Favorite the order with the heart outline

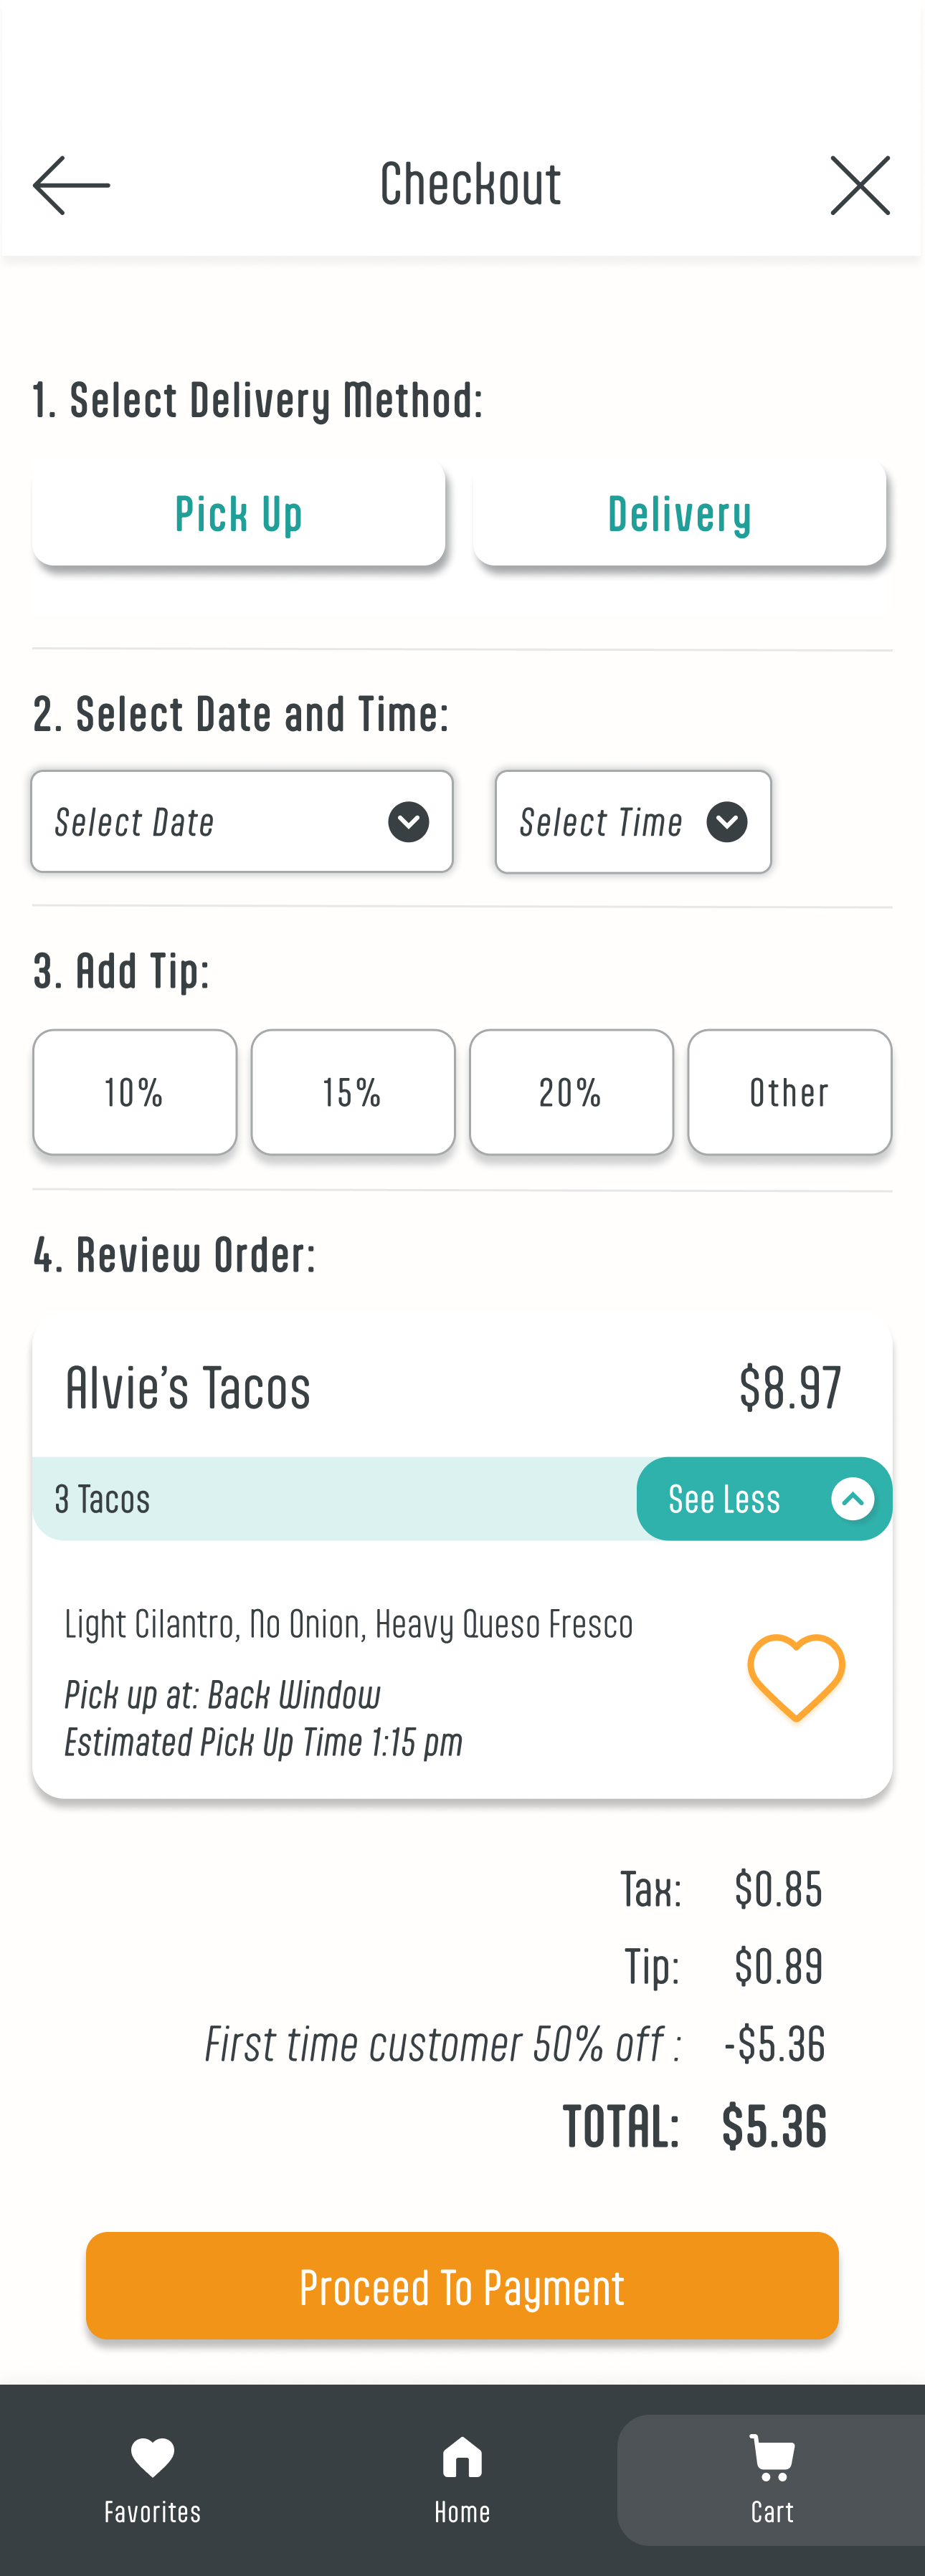point(796,1677)
